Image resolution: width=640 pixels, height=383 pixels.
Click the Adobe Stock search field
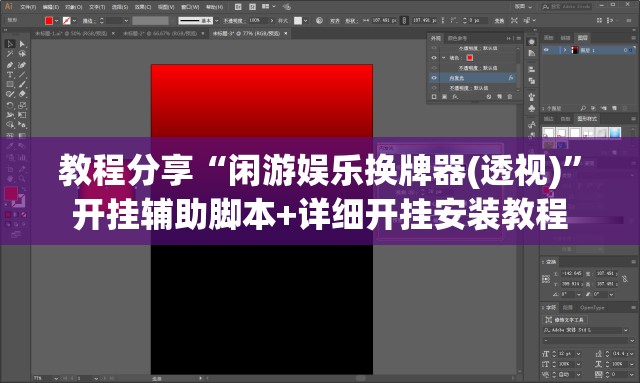(x=567, y=7)
